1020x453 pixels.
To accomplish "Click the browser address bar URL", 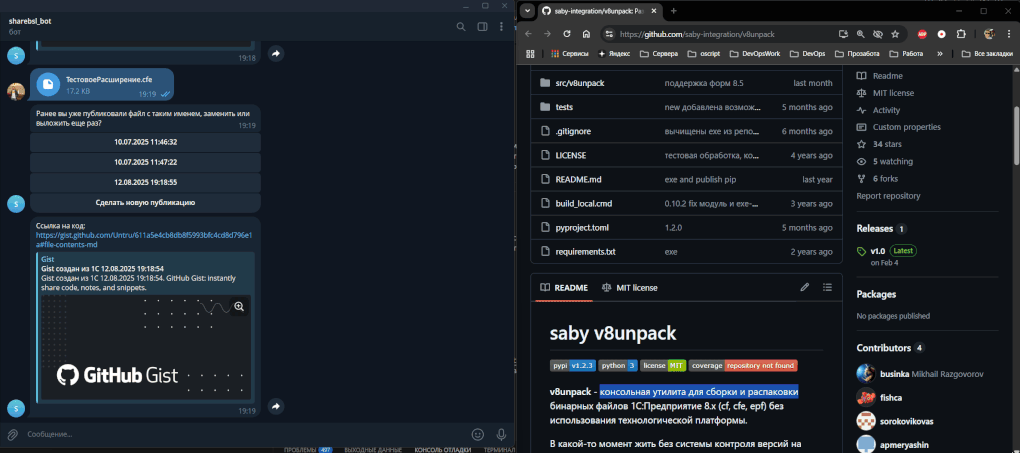I will coord(697,34).
